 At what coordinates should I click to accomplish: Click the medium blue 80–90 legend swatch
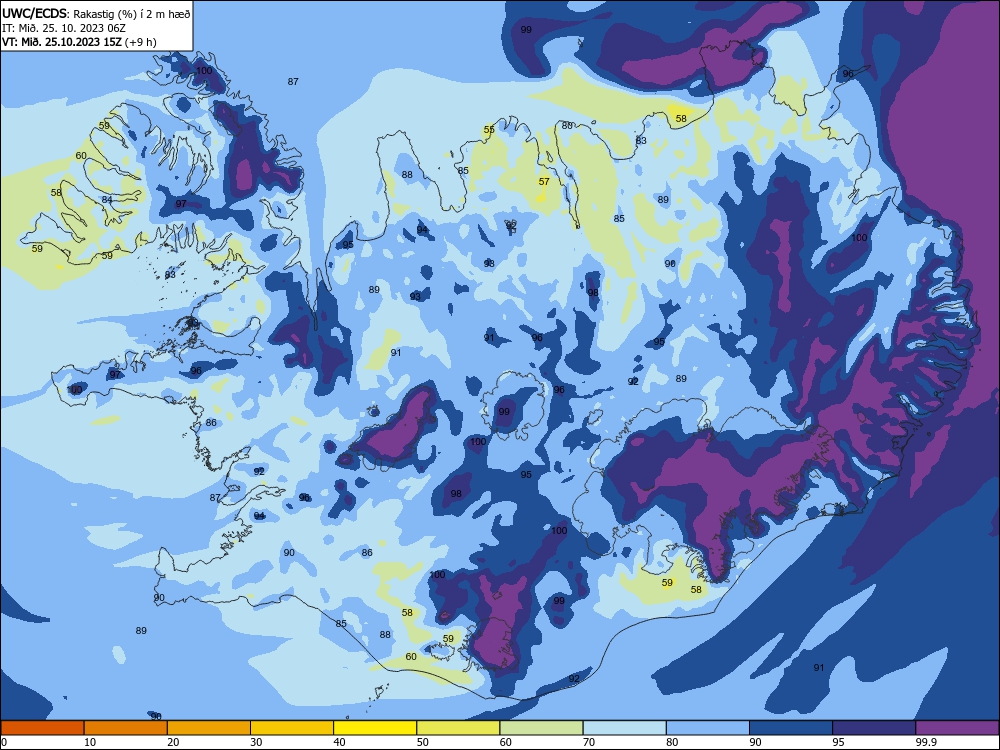(x=708, y=728)
